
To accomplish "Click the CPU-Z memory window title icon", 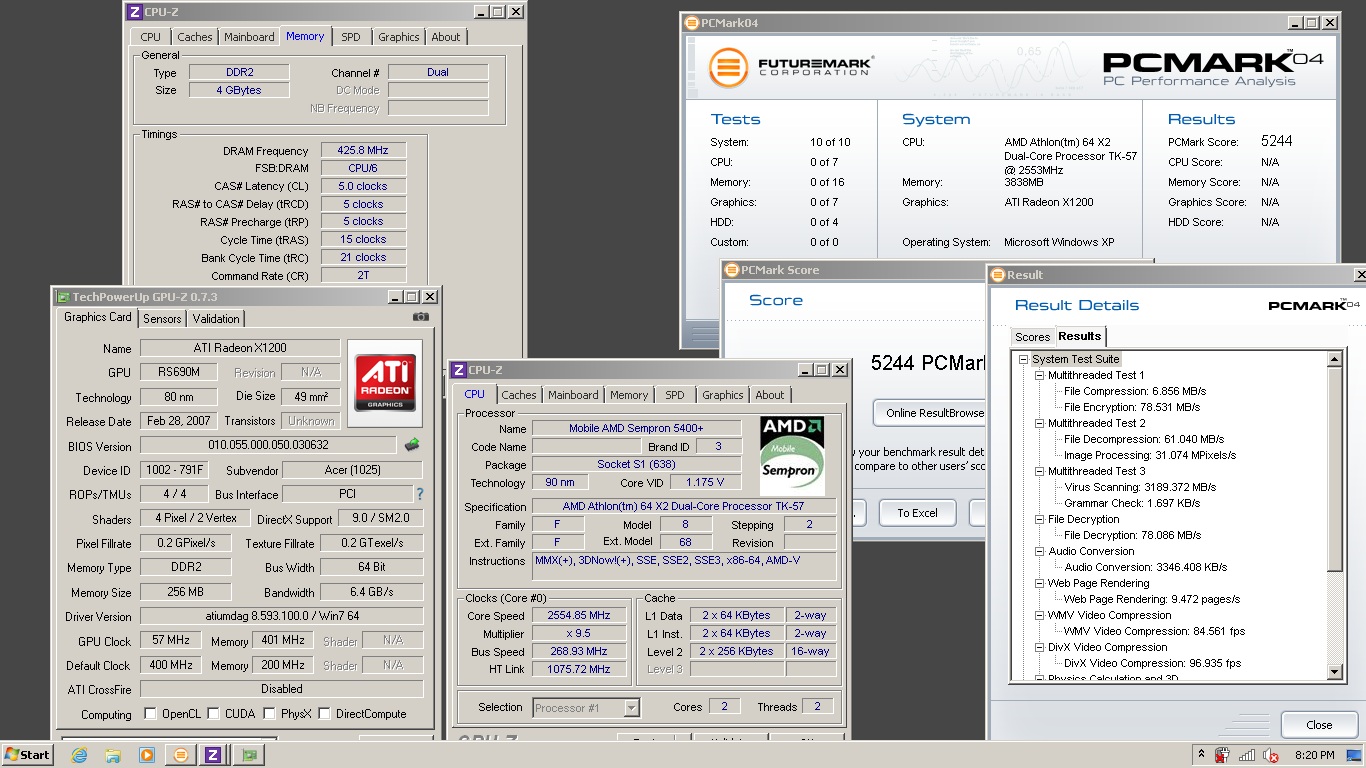I will pyautogui.click(x=136, y=12).
